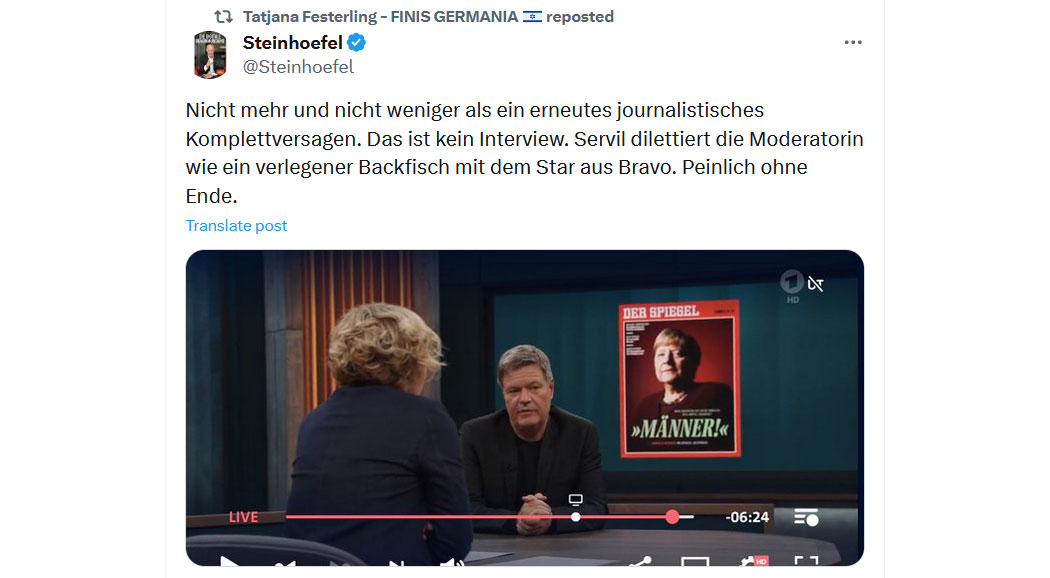Click the ARD channel logo in video
1050x578 pixels.
tap(792, 283)
